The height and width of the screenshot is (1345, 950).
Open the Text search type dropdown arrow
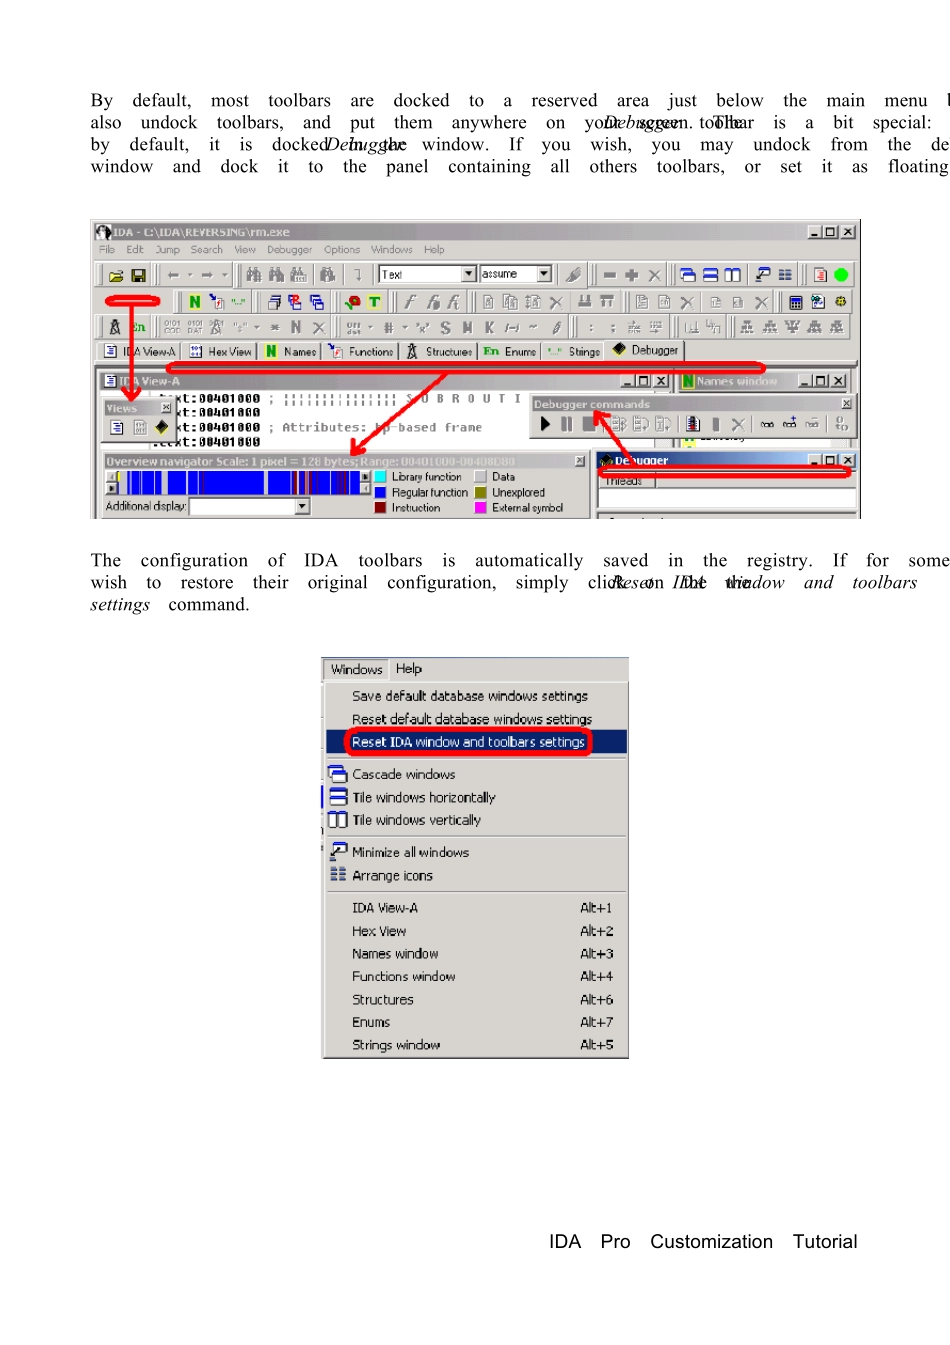(469, 273)
